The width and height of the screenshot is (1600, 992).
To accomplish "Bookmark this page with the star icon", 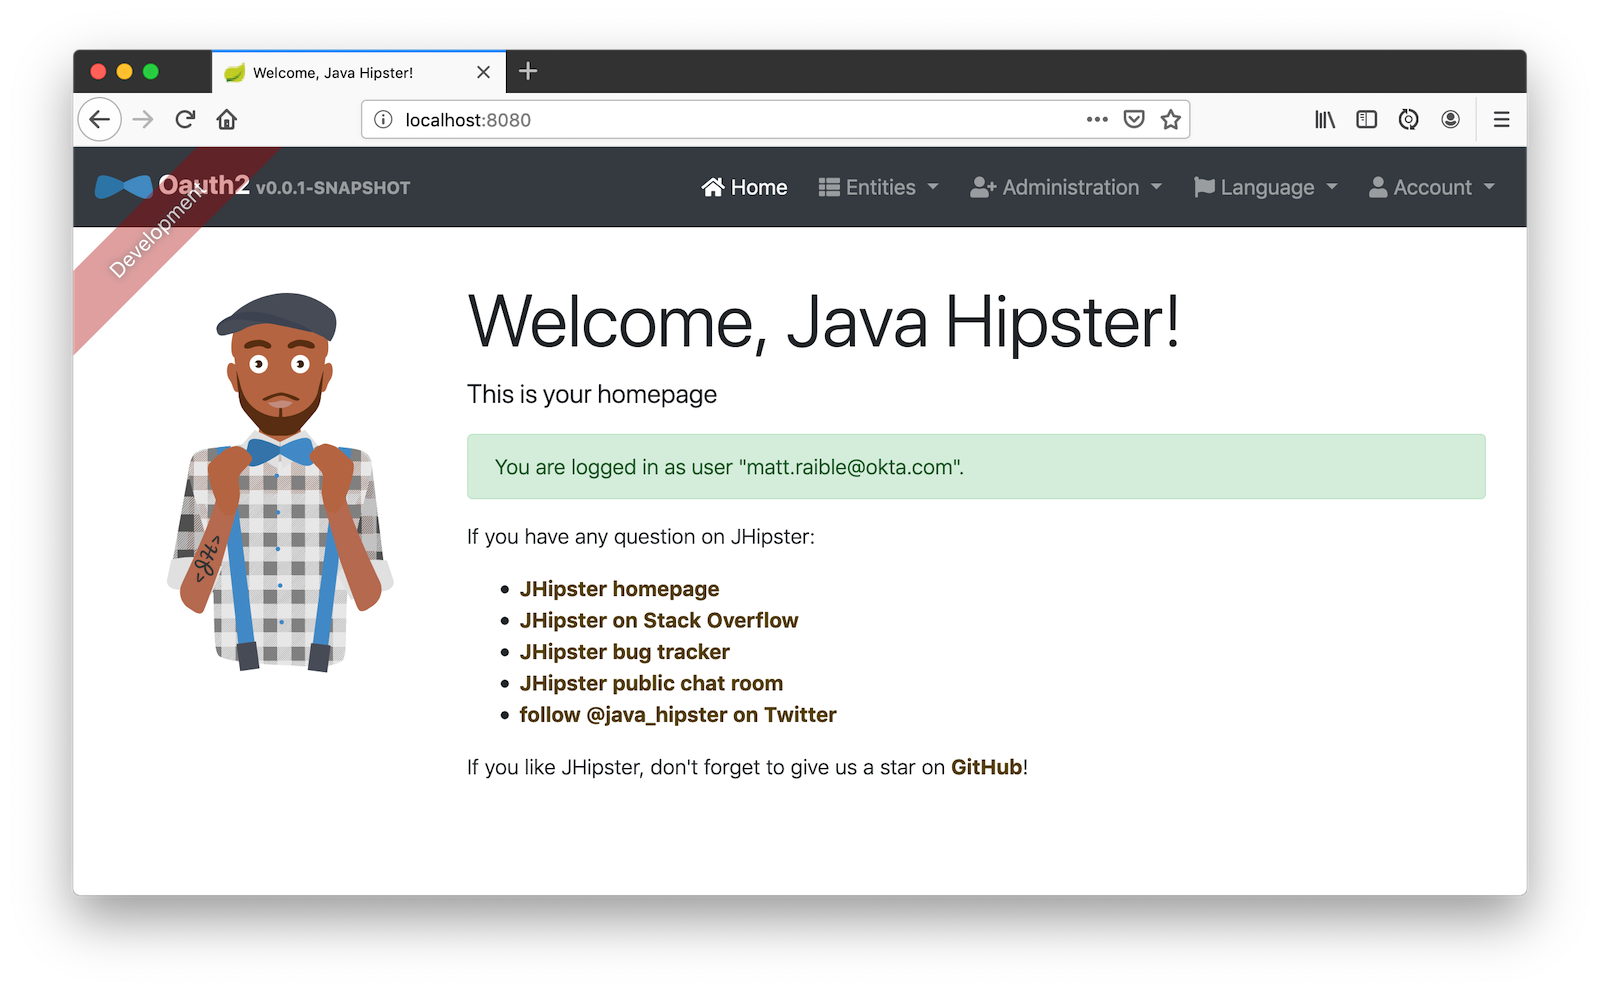I will 1170,120.
